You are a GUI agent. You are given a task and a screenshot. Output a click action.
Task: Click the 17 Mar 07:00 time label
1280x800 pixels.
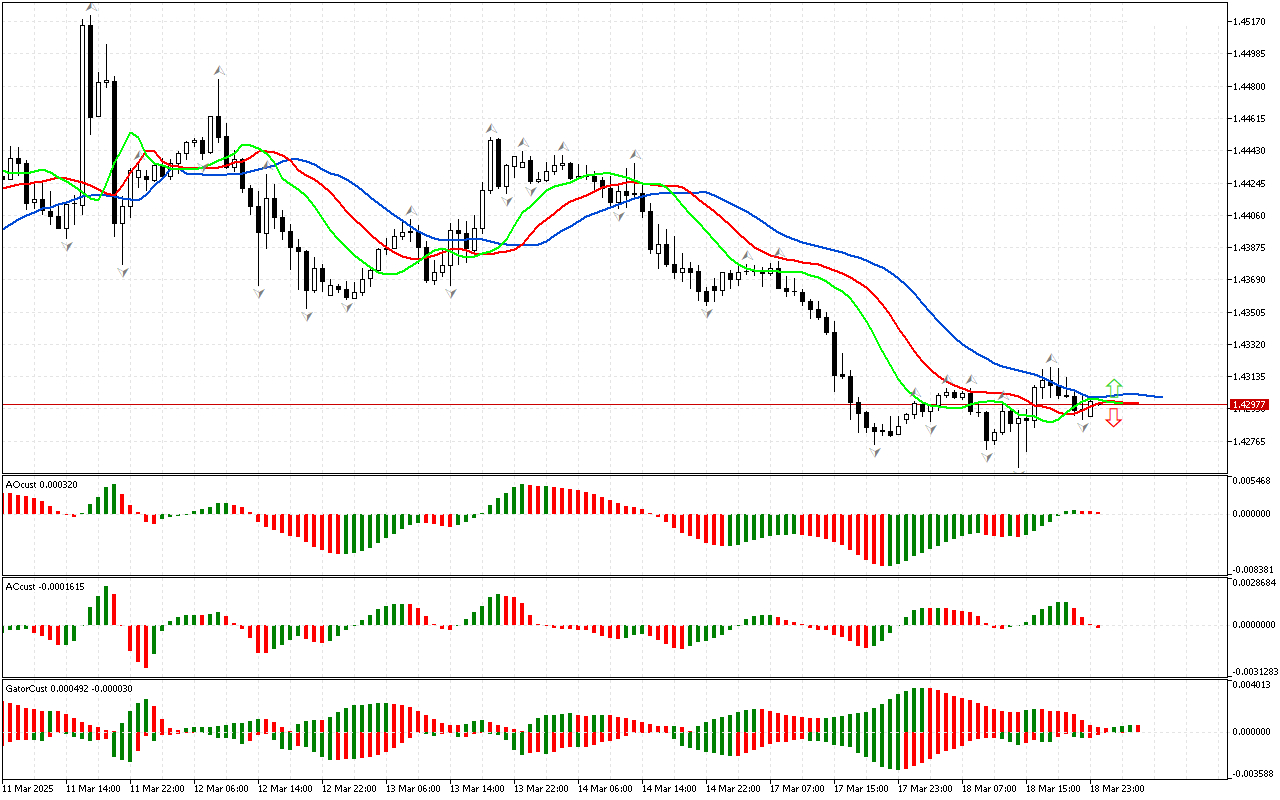798,789
